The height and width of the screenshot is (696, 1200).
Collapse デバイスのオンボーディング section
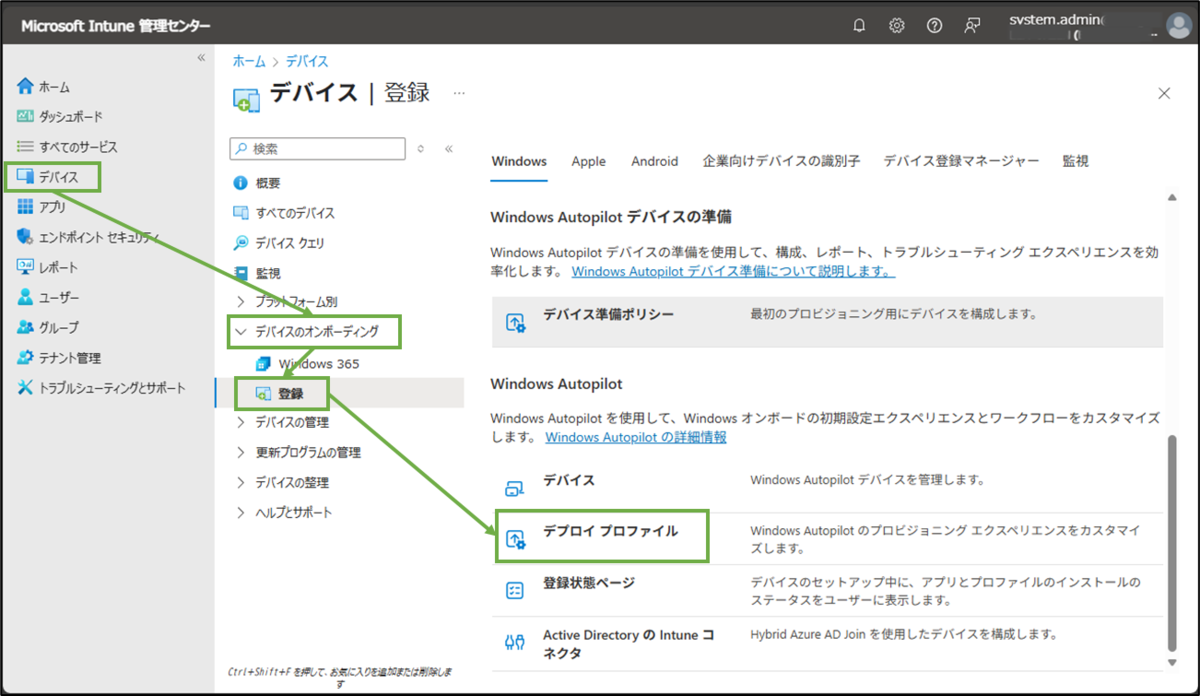pos(240,331)
